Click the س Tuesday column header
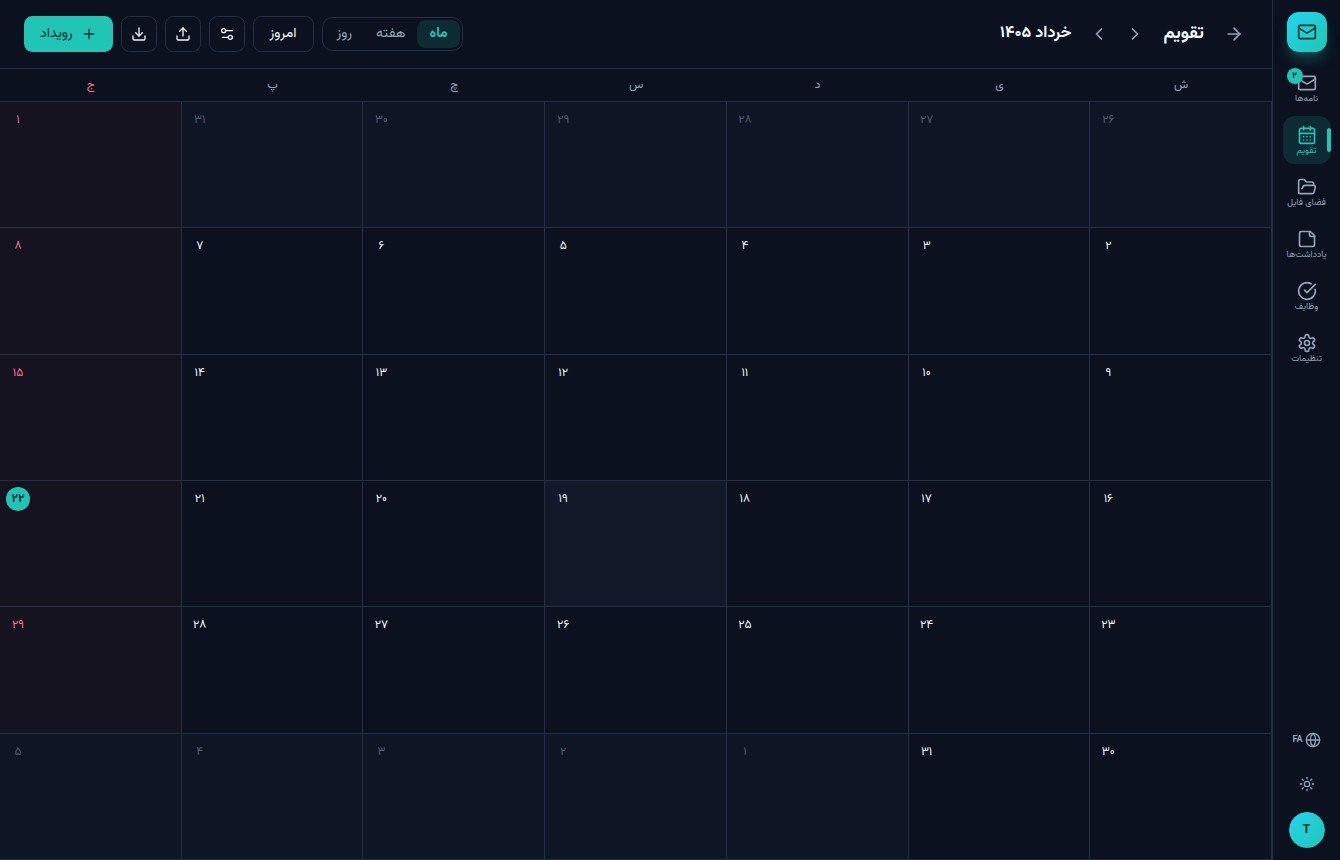This screenshot has width=1340, height=860. click(635, 85)
